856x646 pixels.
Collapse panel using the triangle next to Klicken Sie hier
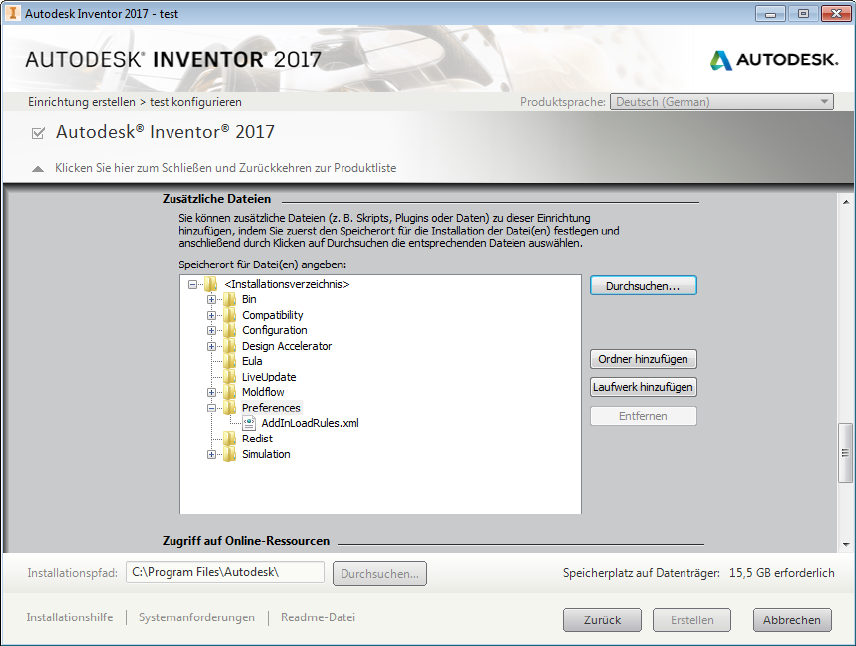pyautogui.click(x=38, y=169)
